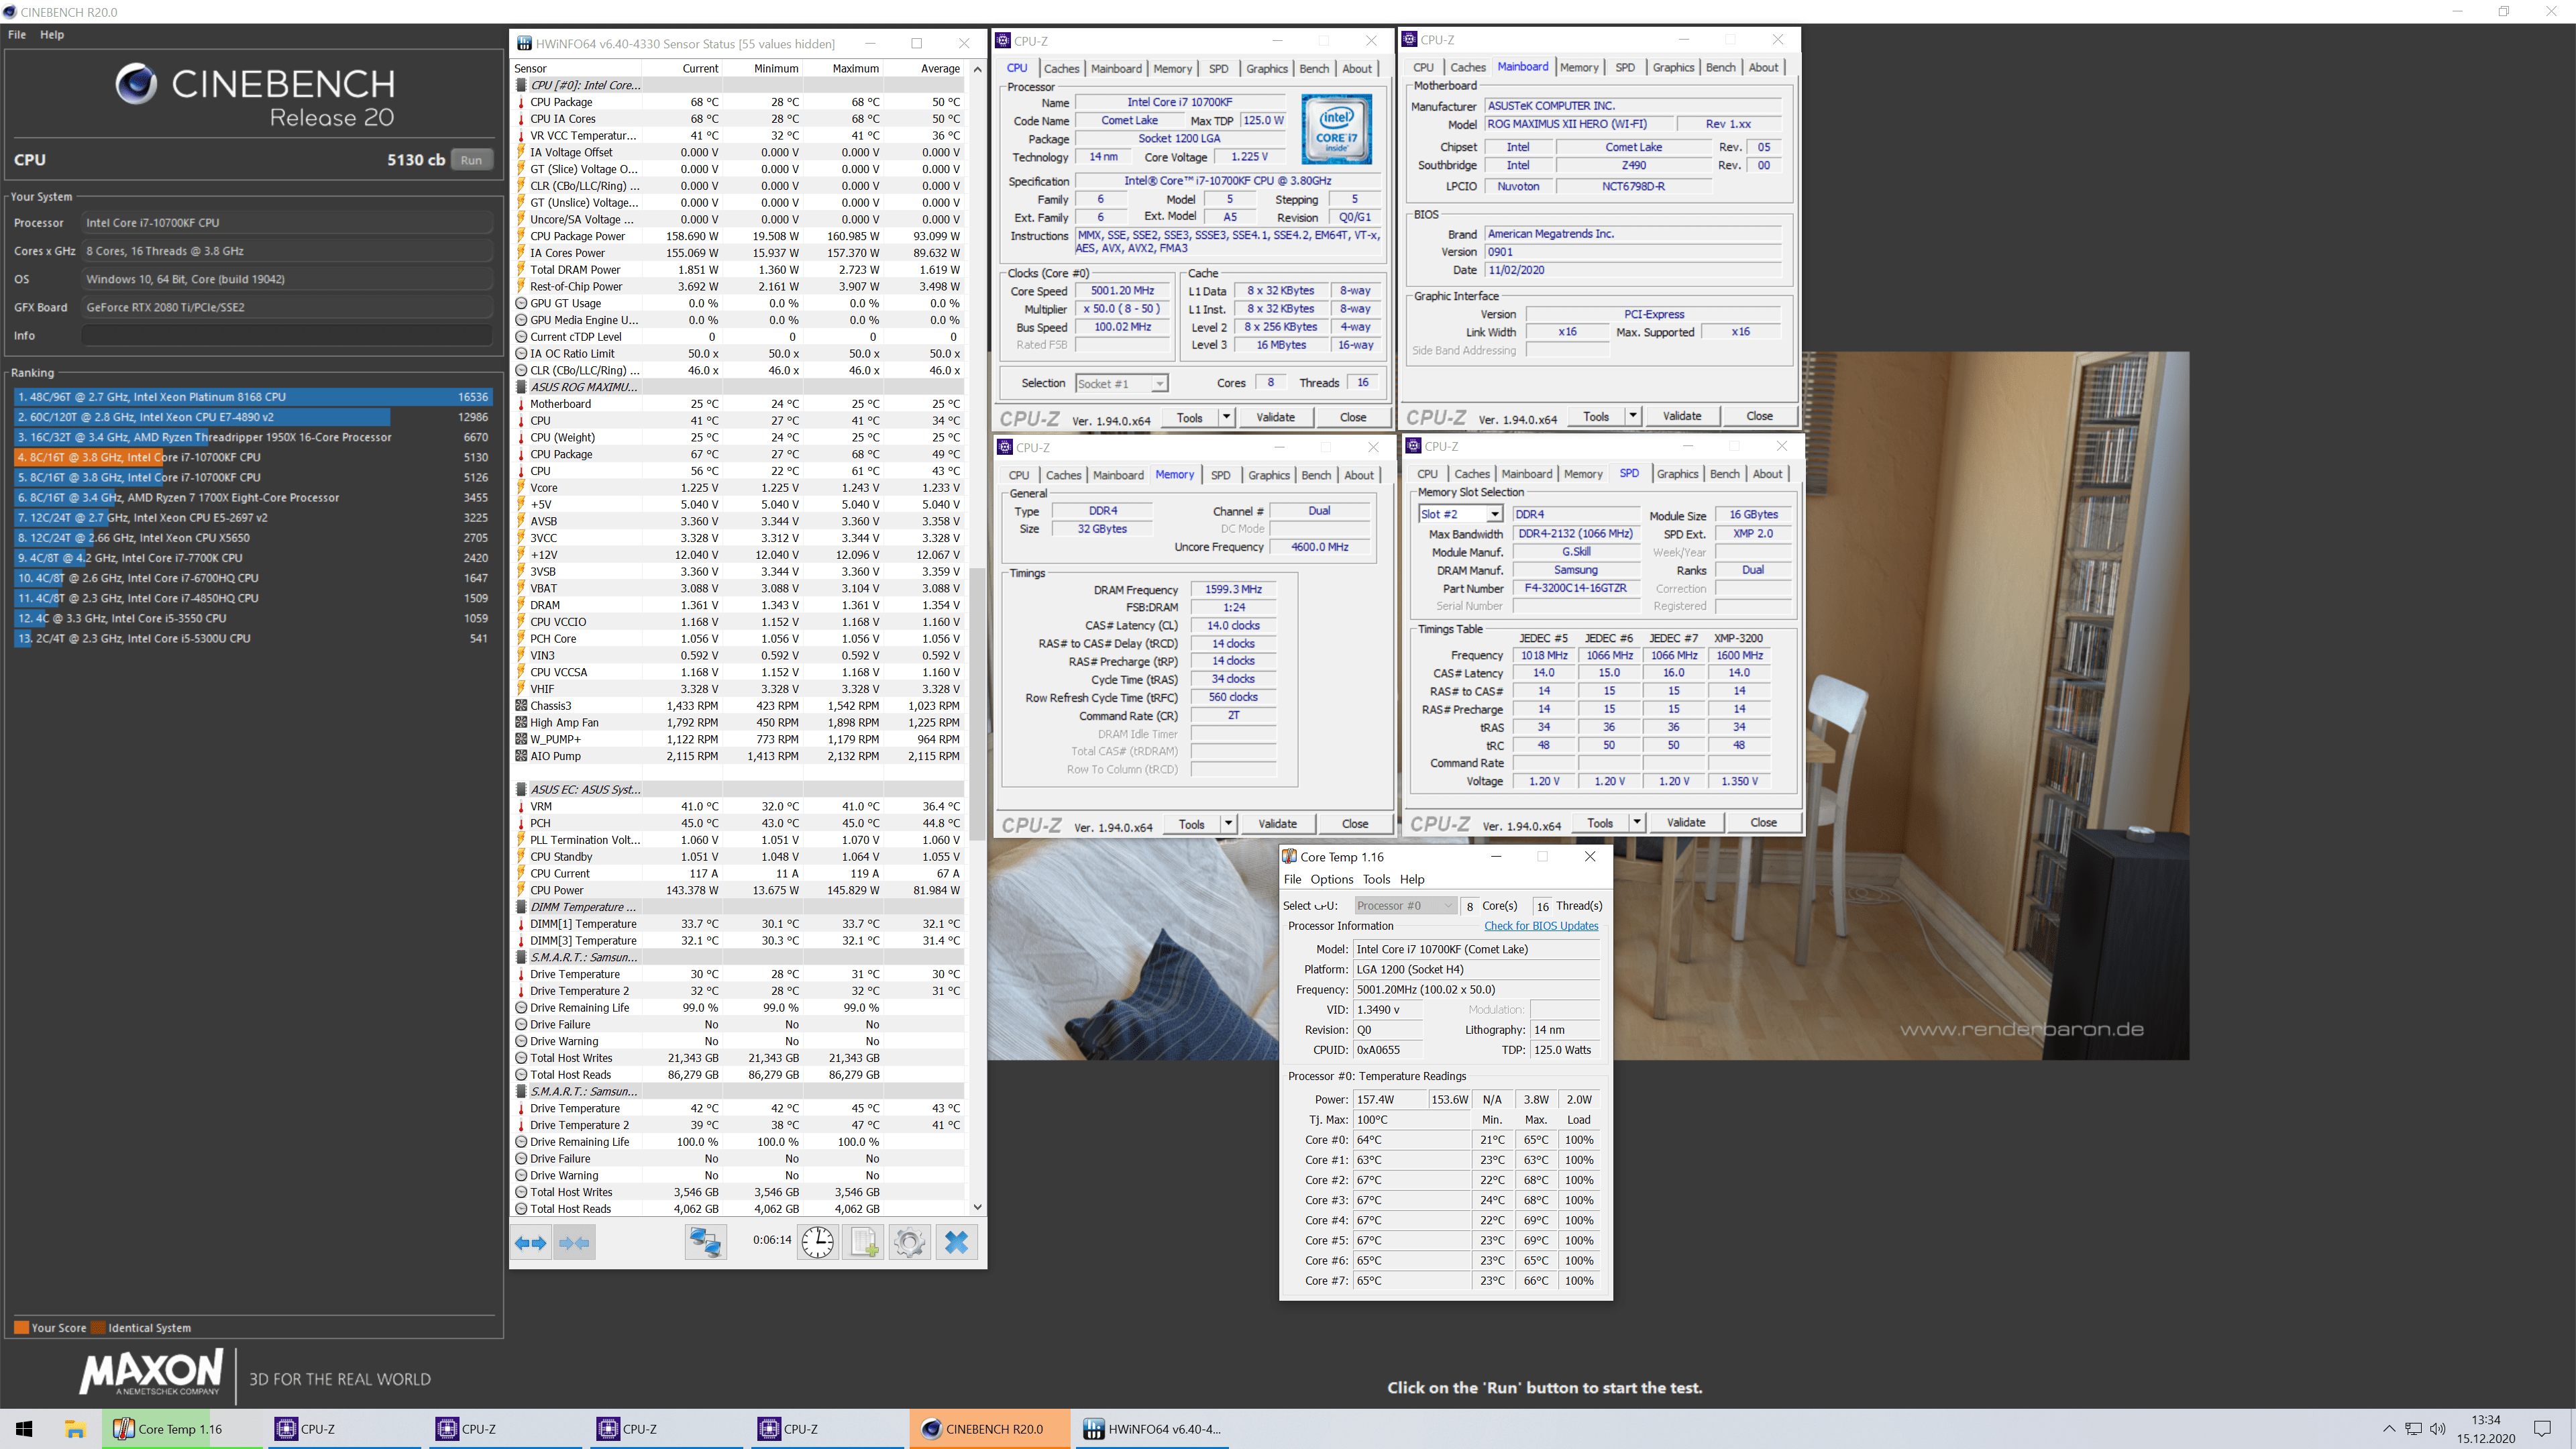Click the Info field in Cinebench
Viewport: 2576px width, 1449px height.
click(287, 336)
